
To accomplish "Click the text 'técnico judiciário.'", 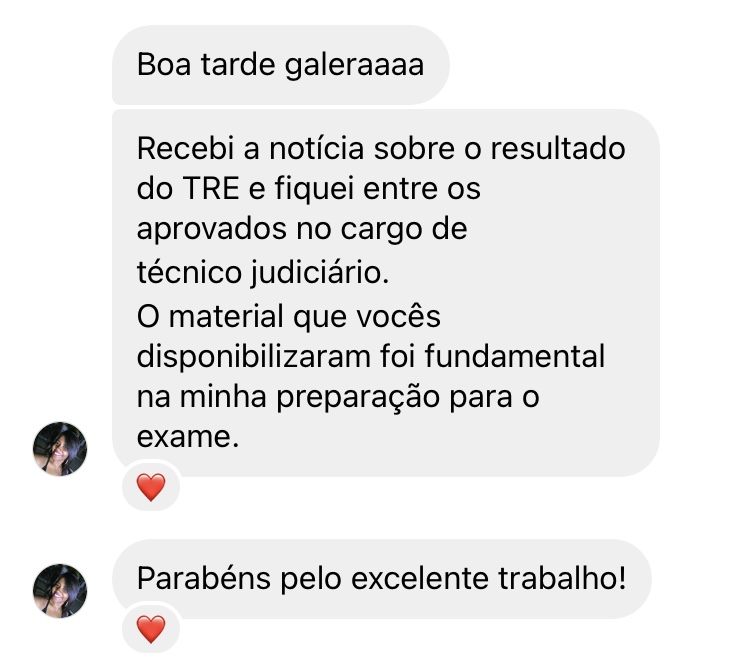I will (263, 273).
